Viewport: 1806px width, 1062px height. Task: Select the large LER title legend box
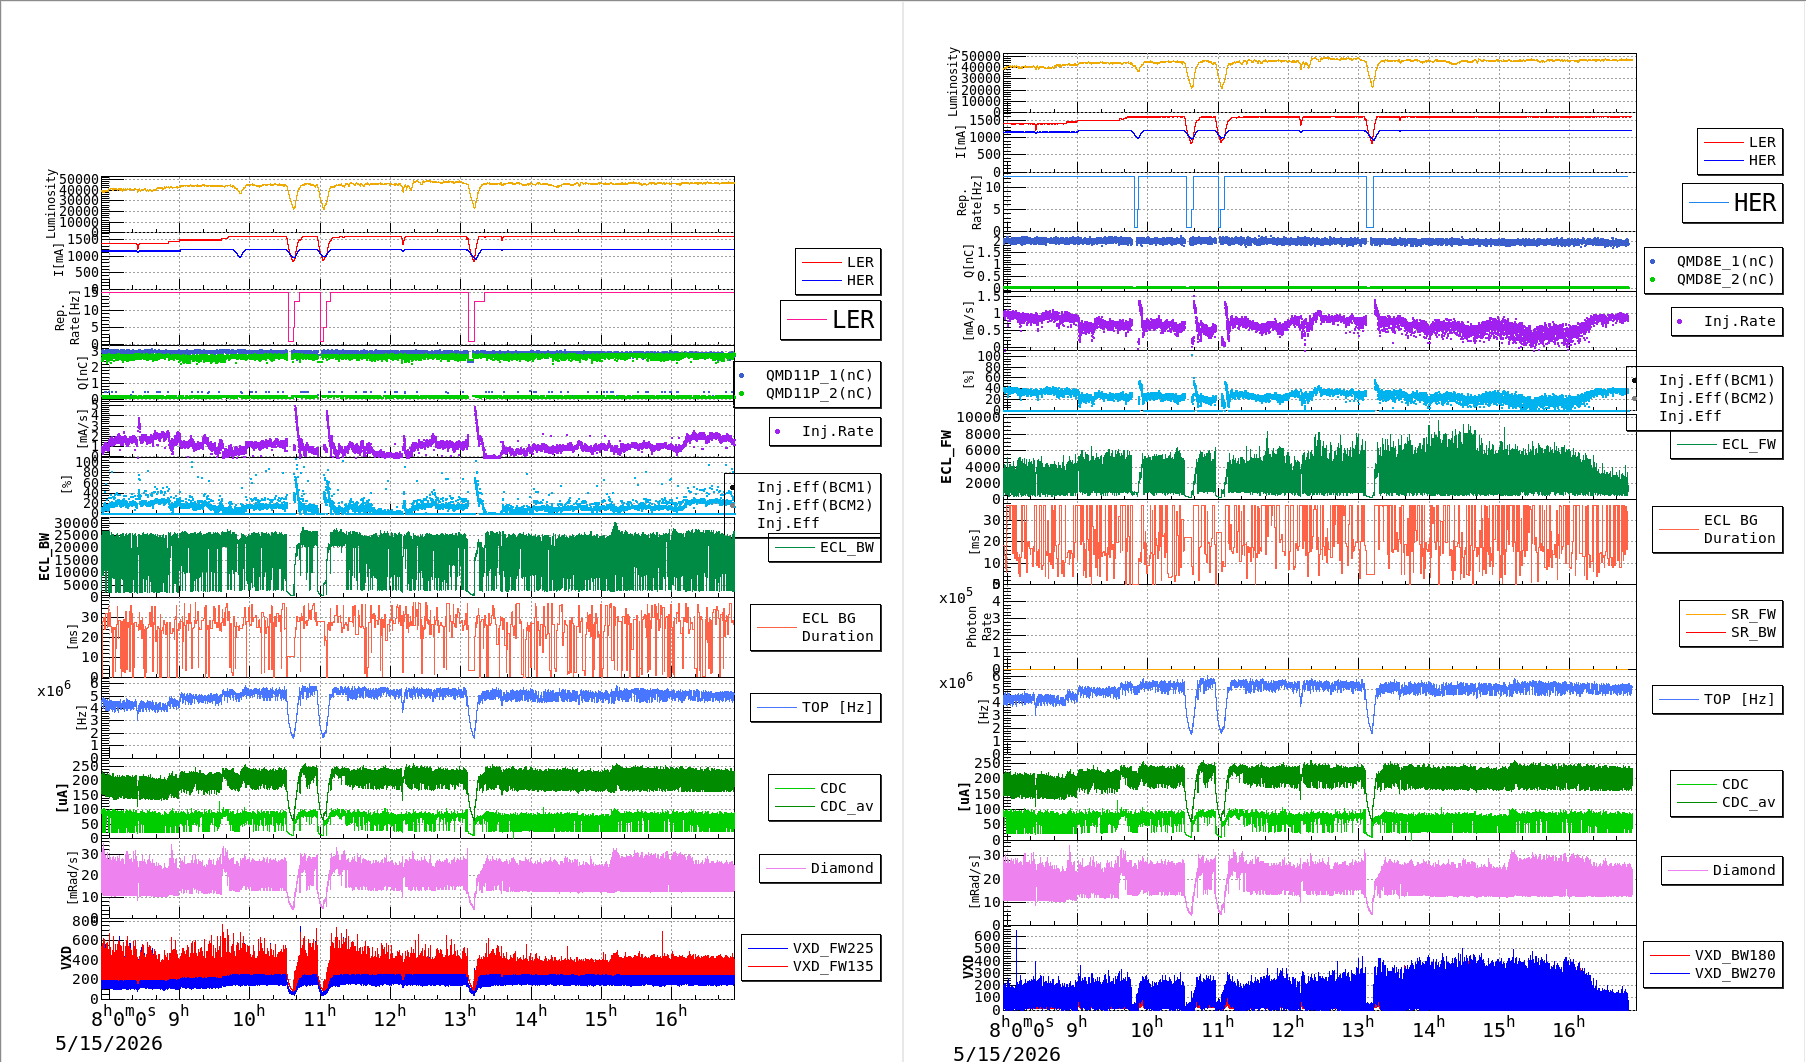pyautogui.click(x=831, y=320)
